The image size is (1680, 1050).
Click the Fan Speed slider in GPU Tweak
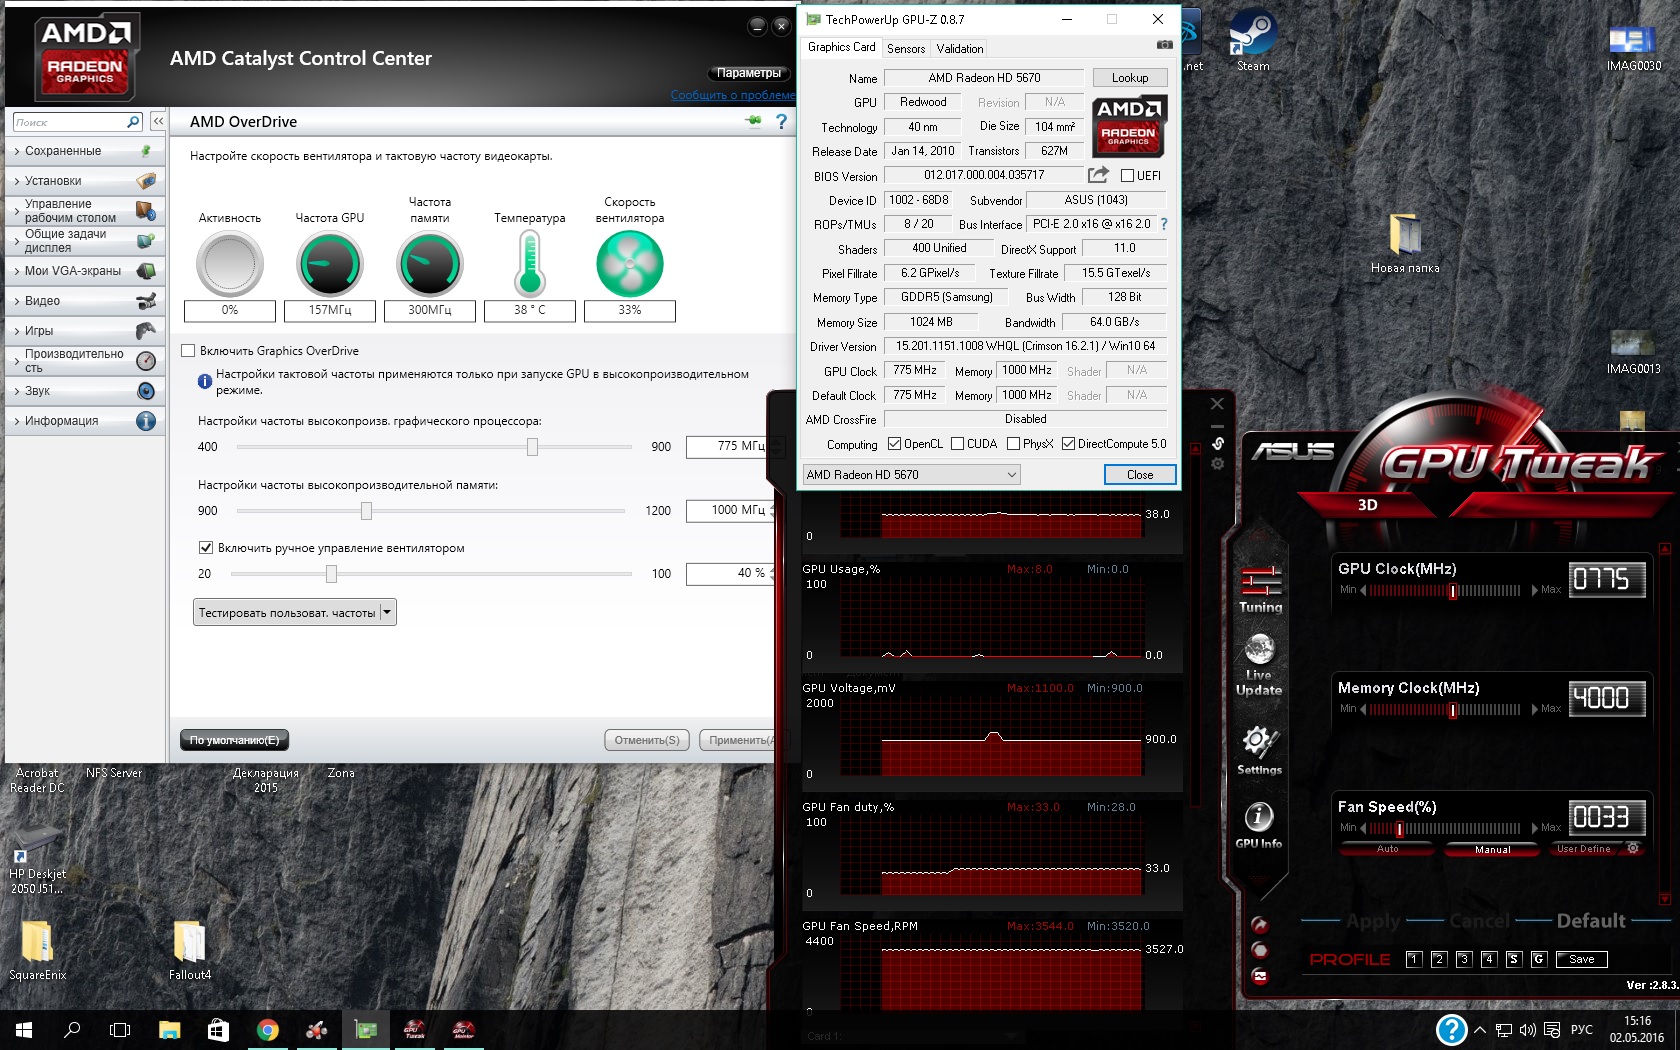(x=1445, y=828)
